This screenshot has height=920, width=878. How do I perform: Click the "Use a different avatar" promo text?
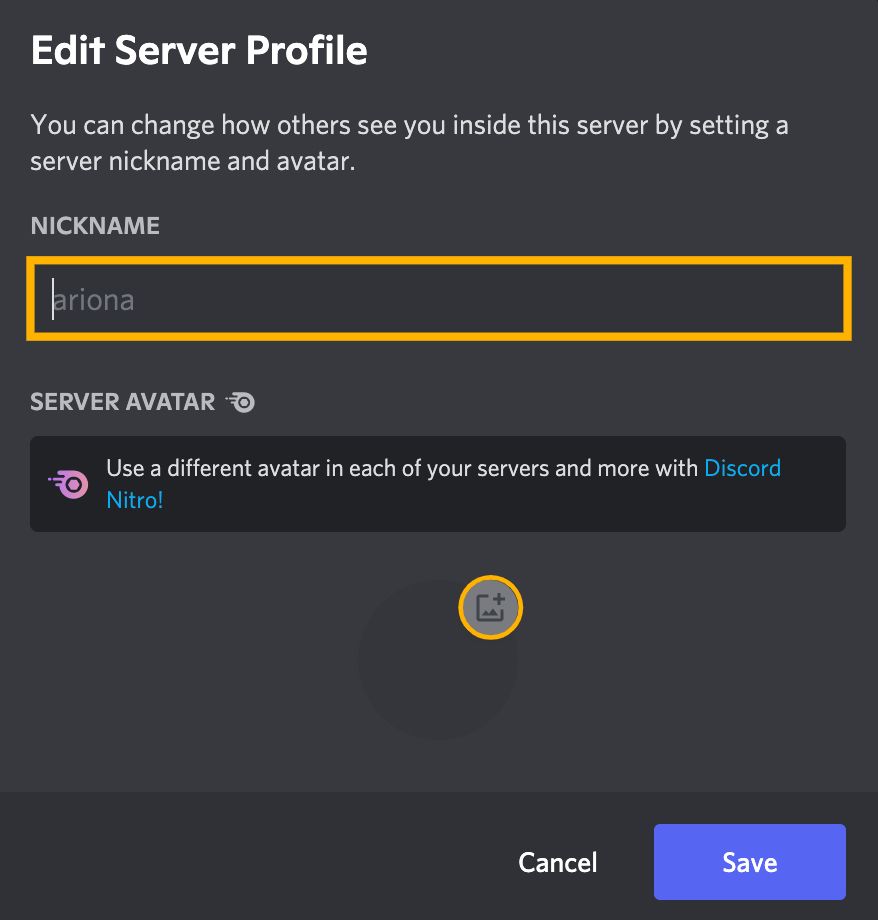[400, 468]
